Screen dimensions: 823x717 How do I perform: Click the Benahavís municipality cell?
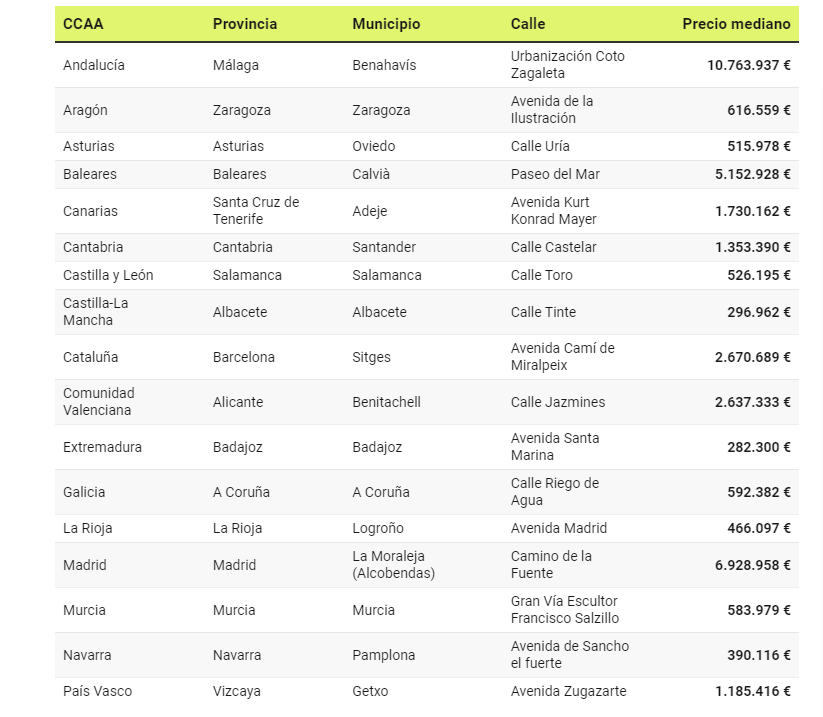coord(384,65)
